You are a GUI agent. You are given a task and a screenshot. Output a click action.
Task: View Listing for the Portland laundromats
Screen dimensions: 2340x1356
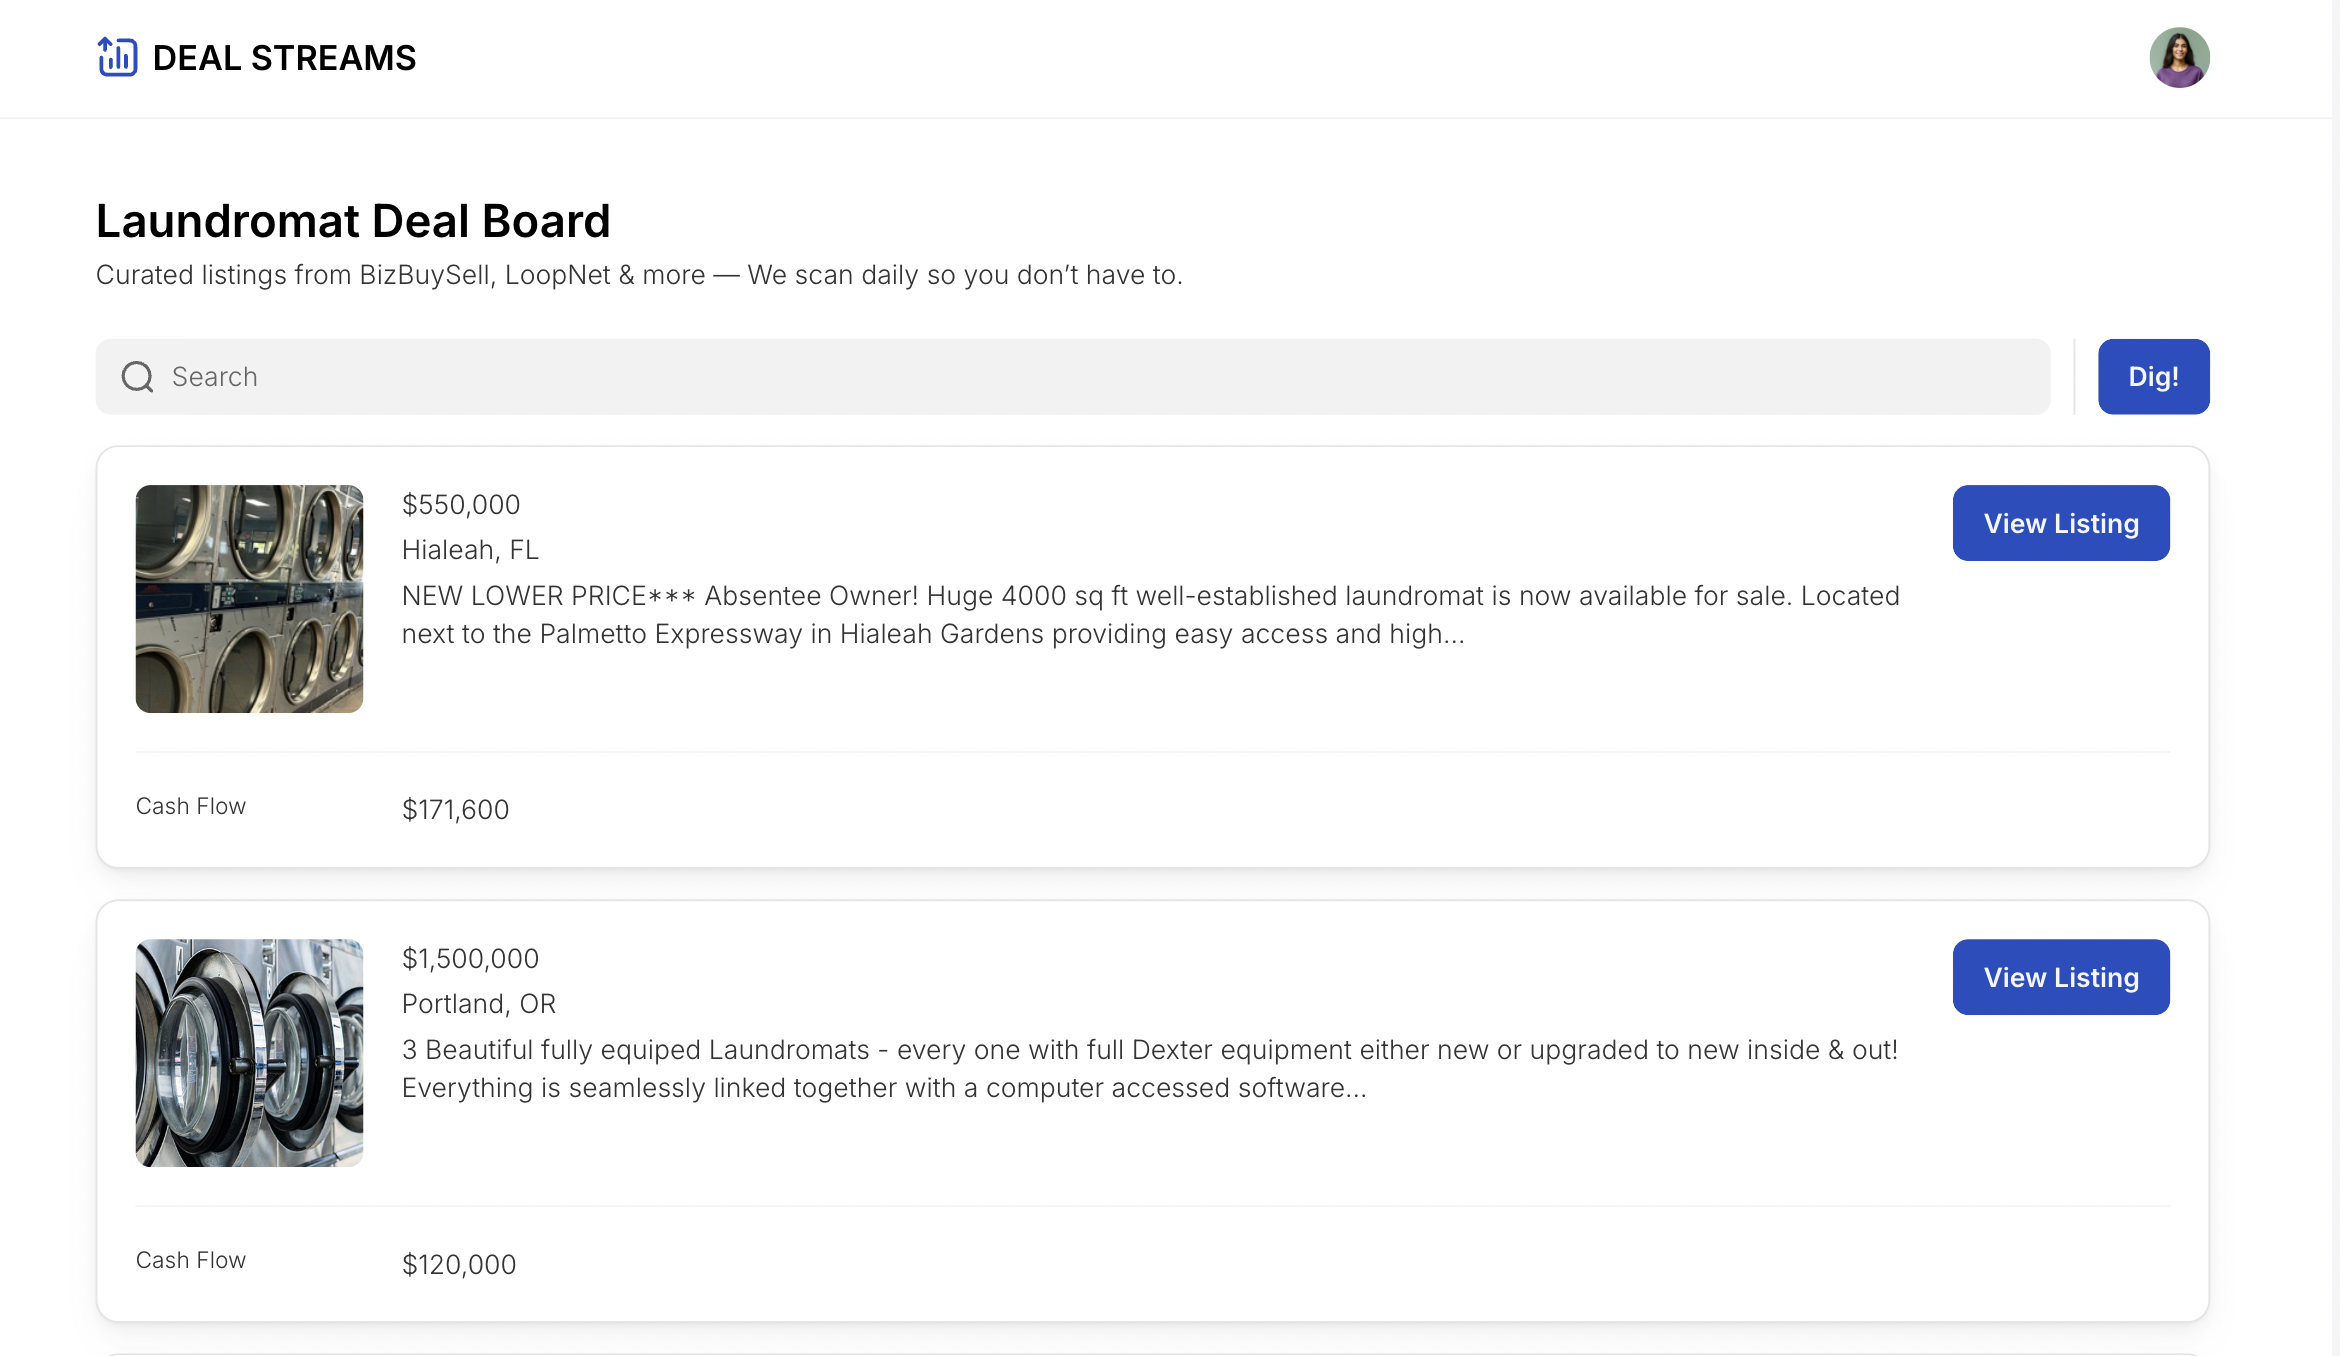click(2061, 977)
